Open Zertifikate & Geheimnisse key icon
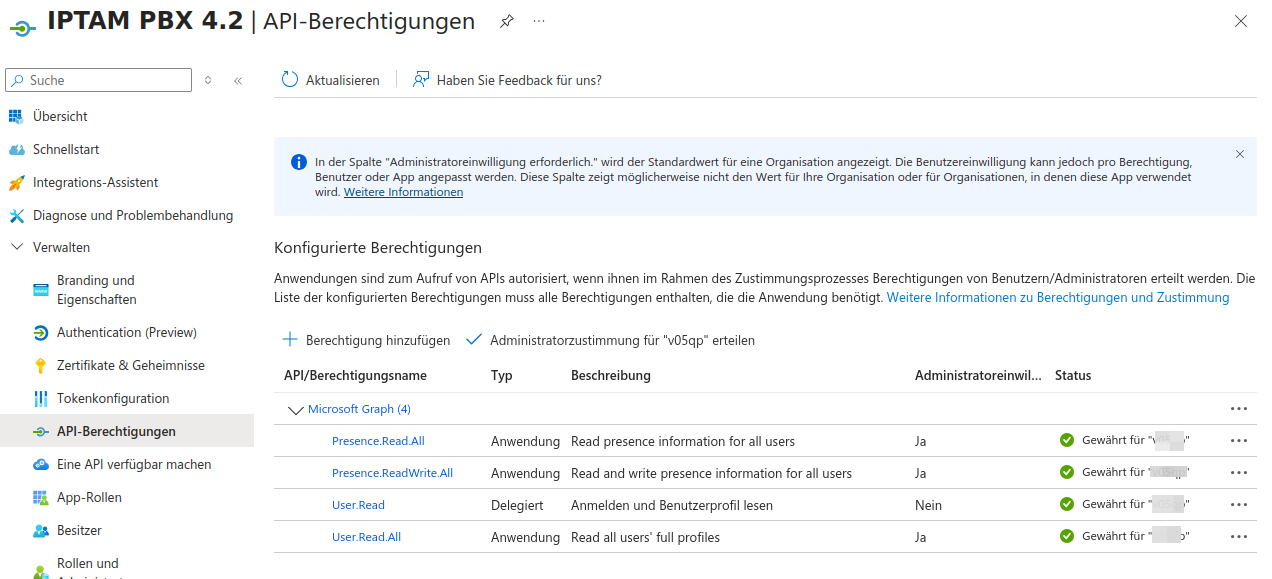 tap(41, 366)
